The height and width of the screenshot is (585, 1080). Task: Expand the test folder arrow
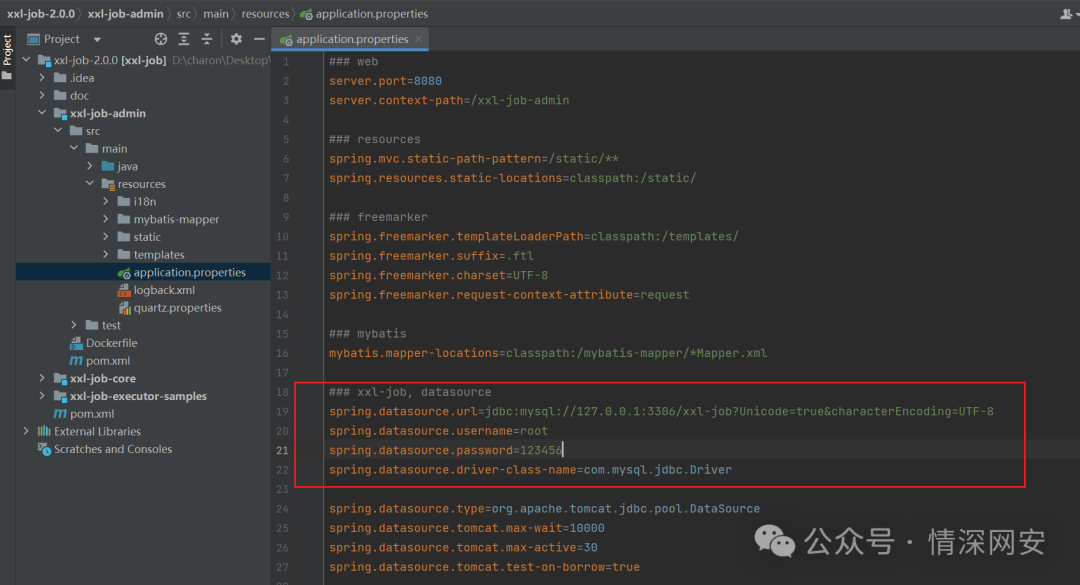74,325
